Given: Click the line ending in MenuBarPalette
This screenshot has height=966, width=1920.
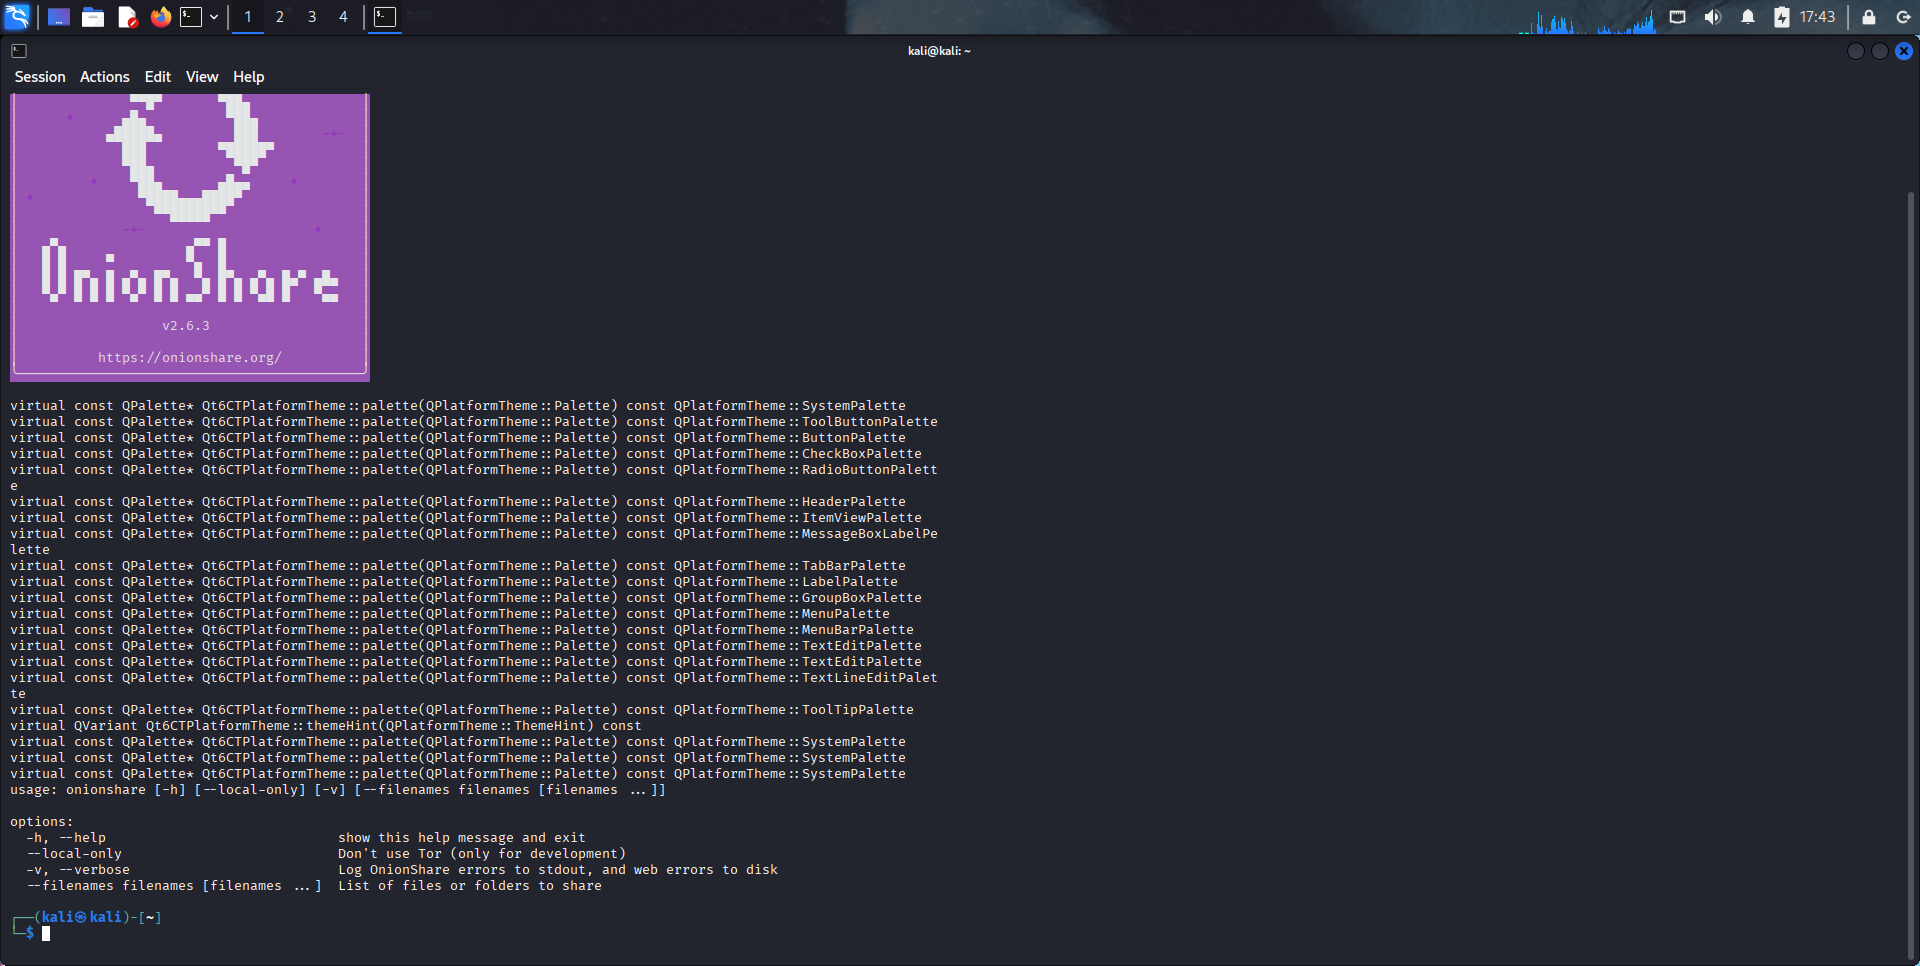Looking at the screenshot, I should [x=462, y=630].
